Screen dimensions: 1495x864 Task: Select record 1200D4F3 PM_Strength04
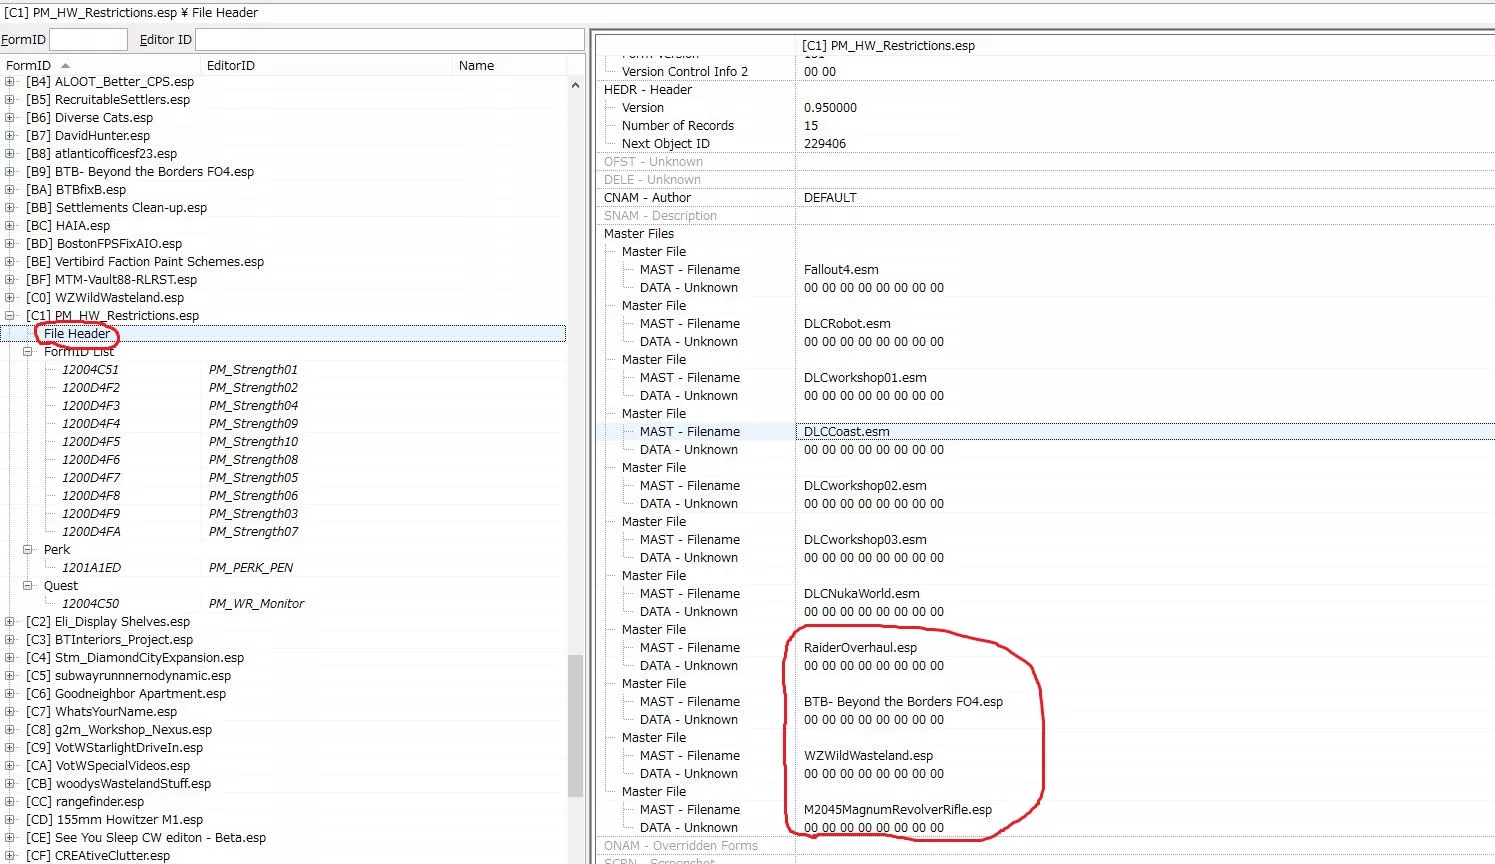click(283, 406)
